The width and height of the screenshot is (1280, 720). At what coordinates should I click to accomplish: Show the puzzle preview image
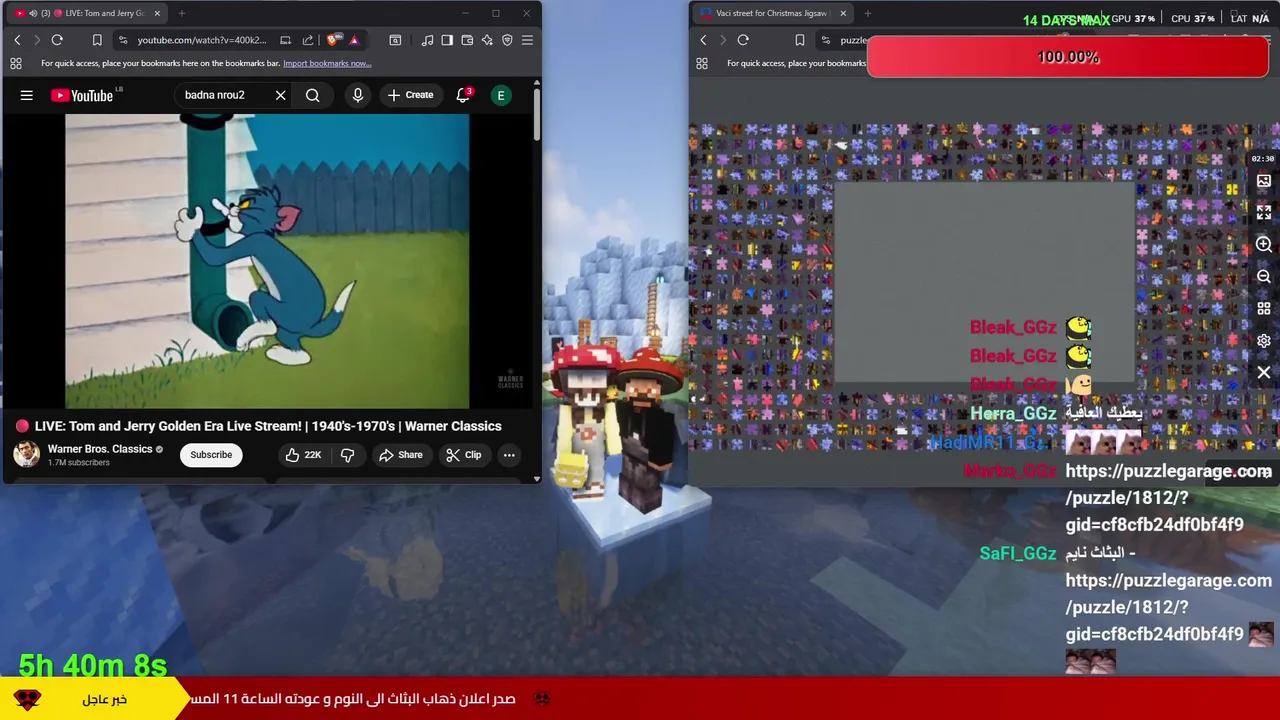1264,181
